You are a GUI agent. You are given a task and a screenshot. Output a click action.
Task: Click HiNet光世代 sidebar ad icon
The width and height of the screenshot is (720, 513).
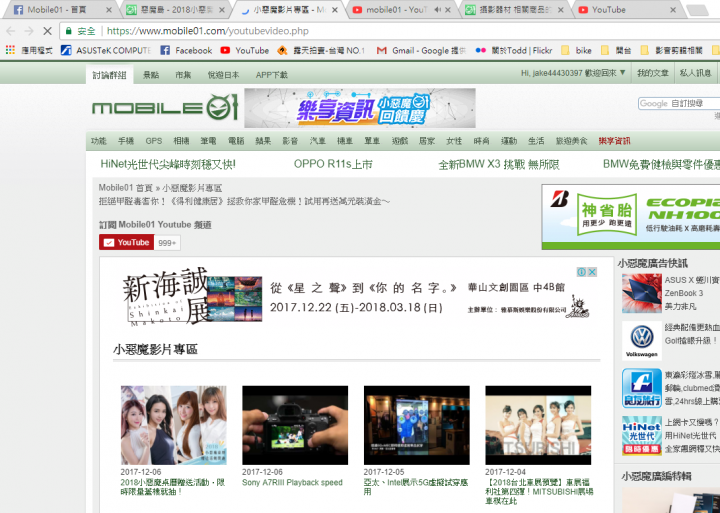point(641,435)
